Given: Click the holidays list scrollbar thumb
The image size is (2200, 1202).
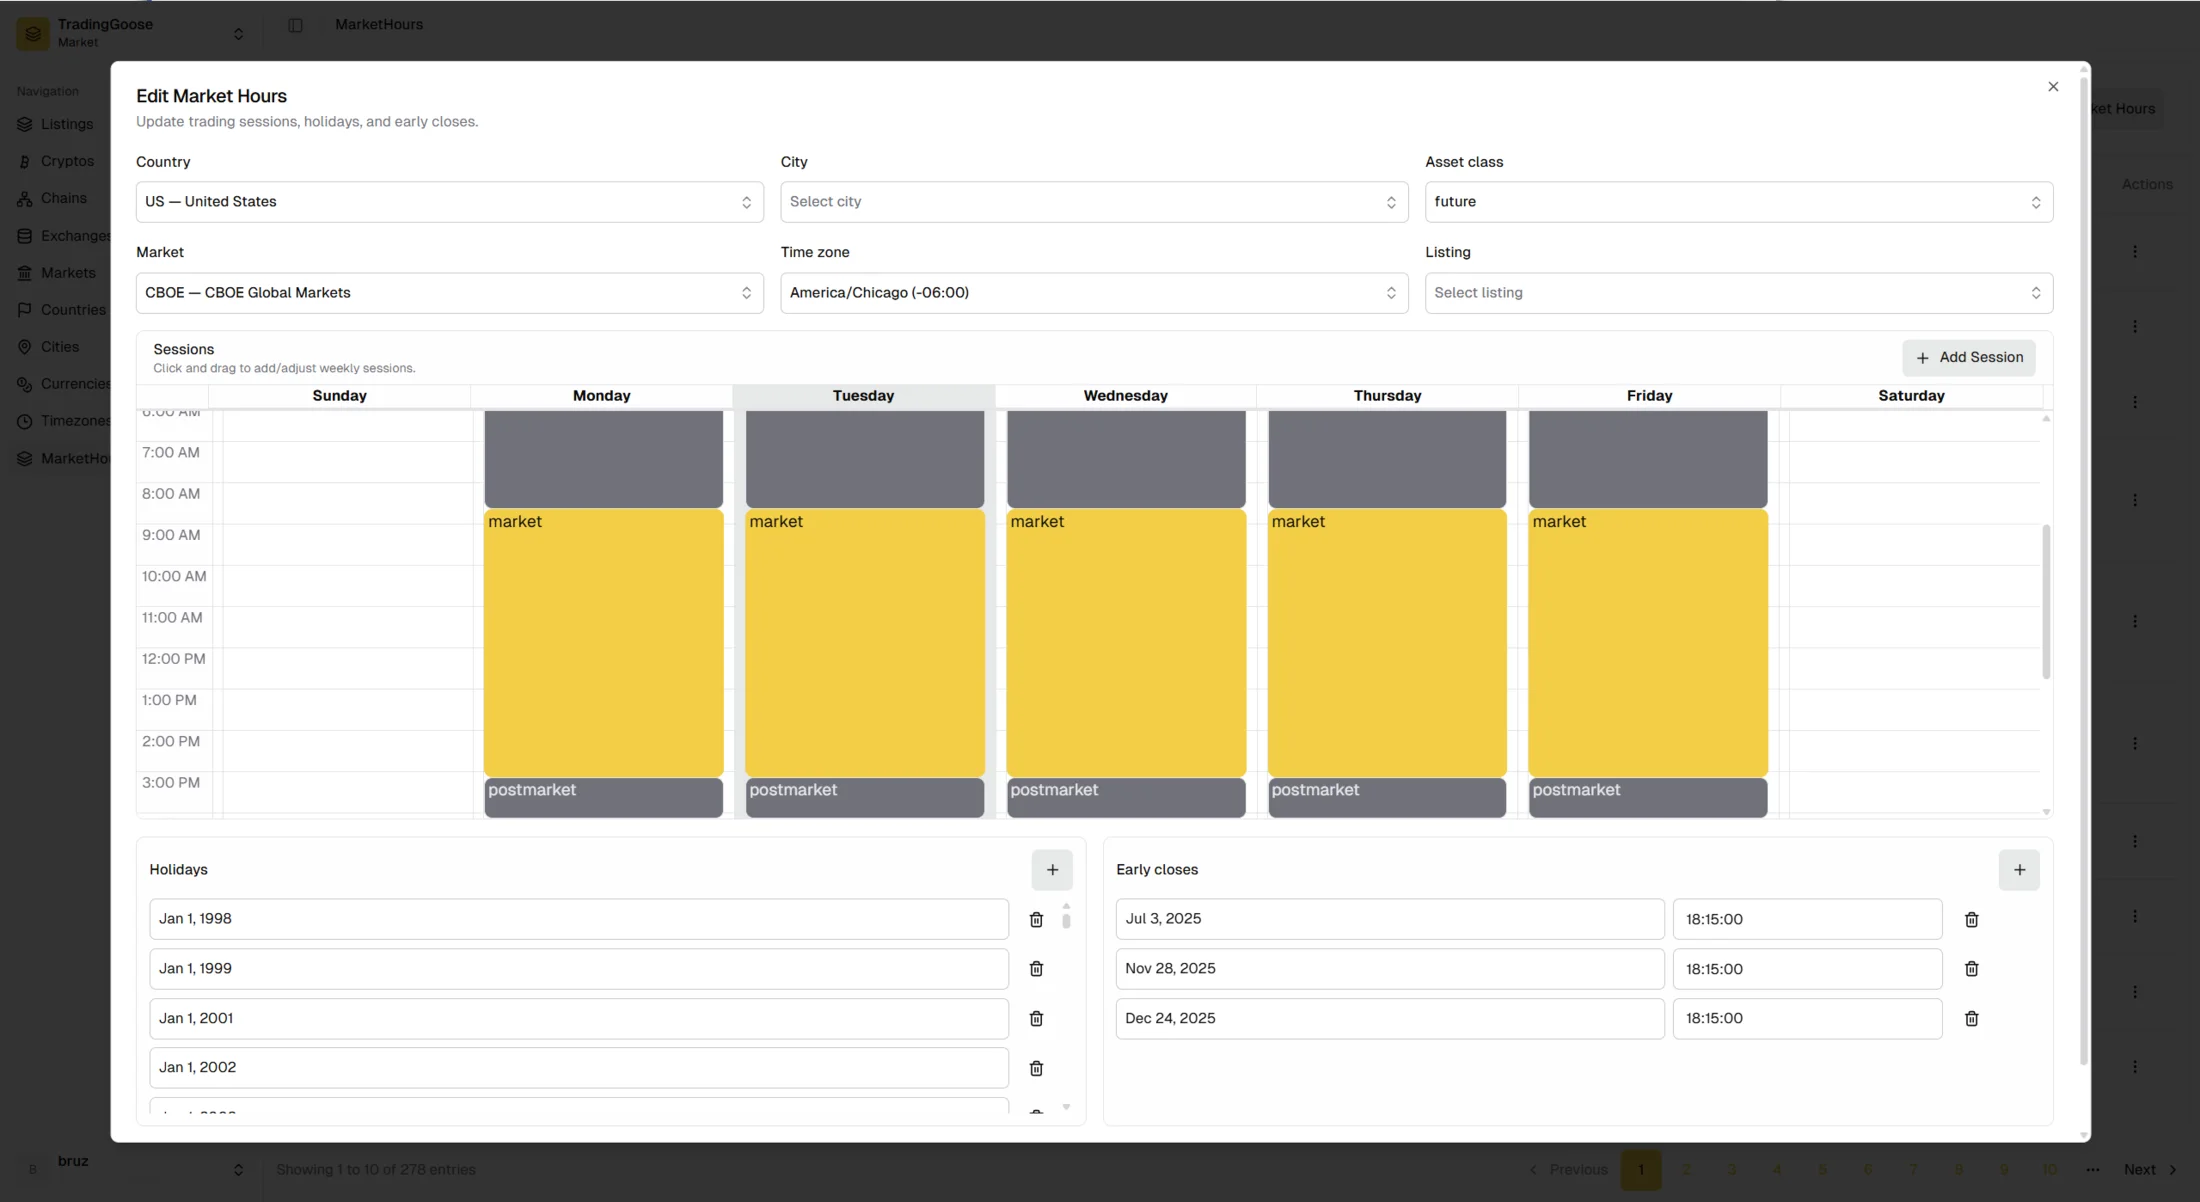Looking at the screenshot, I should click(1066, 920).
